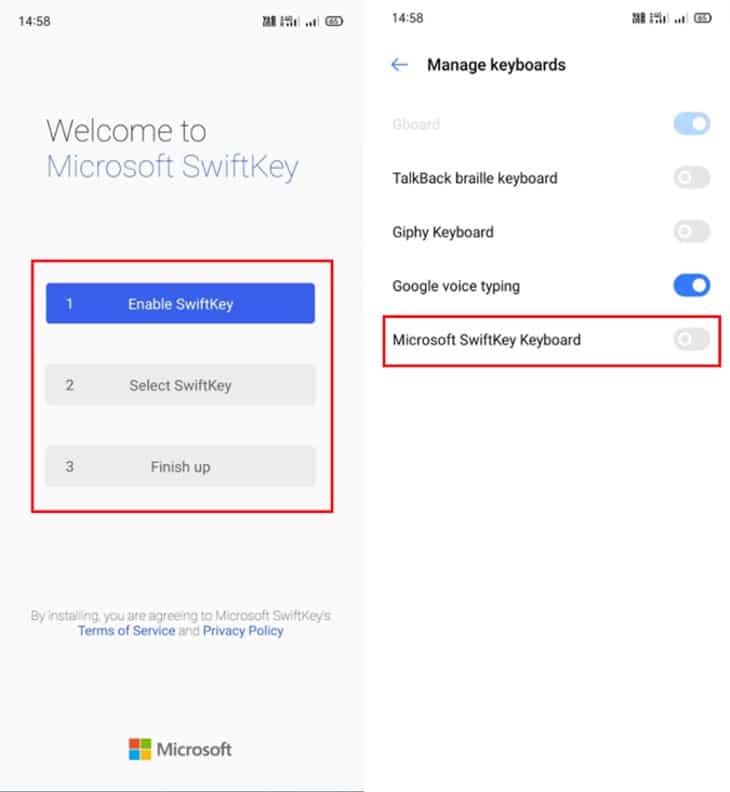Screen dimensions: 730x792
Task: Tap the Manage keyboards page title
Action: point(496,65)
